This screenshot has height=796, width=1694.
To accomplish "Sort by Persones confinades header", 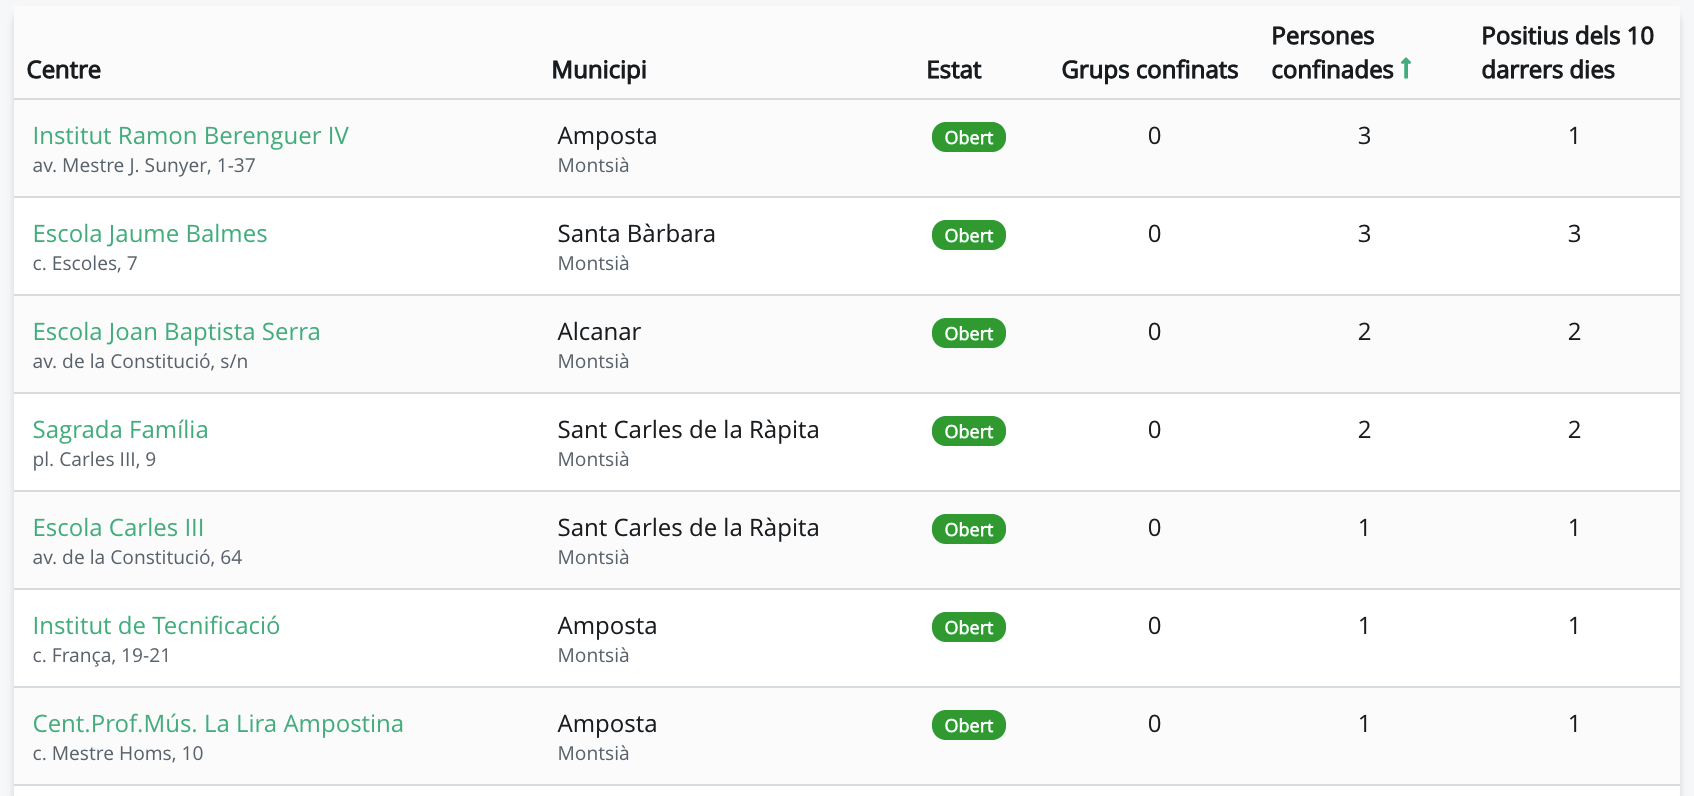I will pos(1332,53).
